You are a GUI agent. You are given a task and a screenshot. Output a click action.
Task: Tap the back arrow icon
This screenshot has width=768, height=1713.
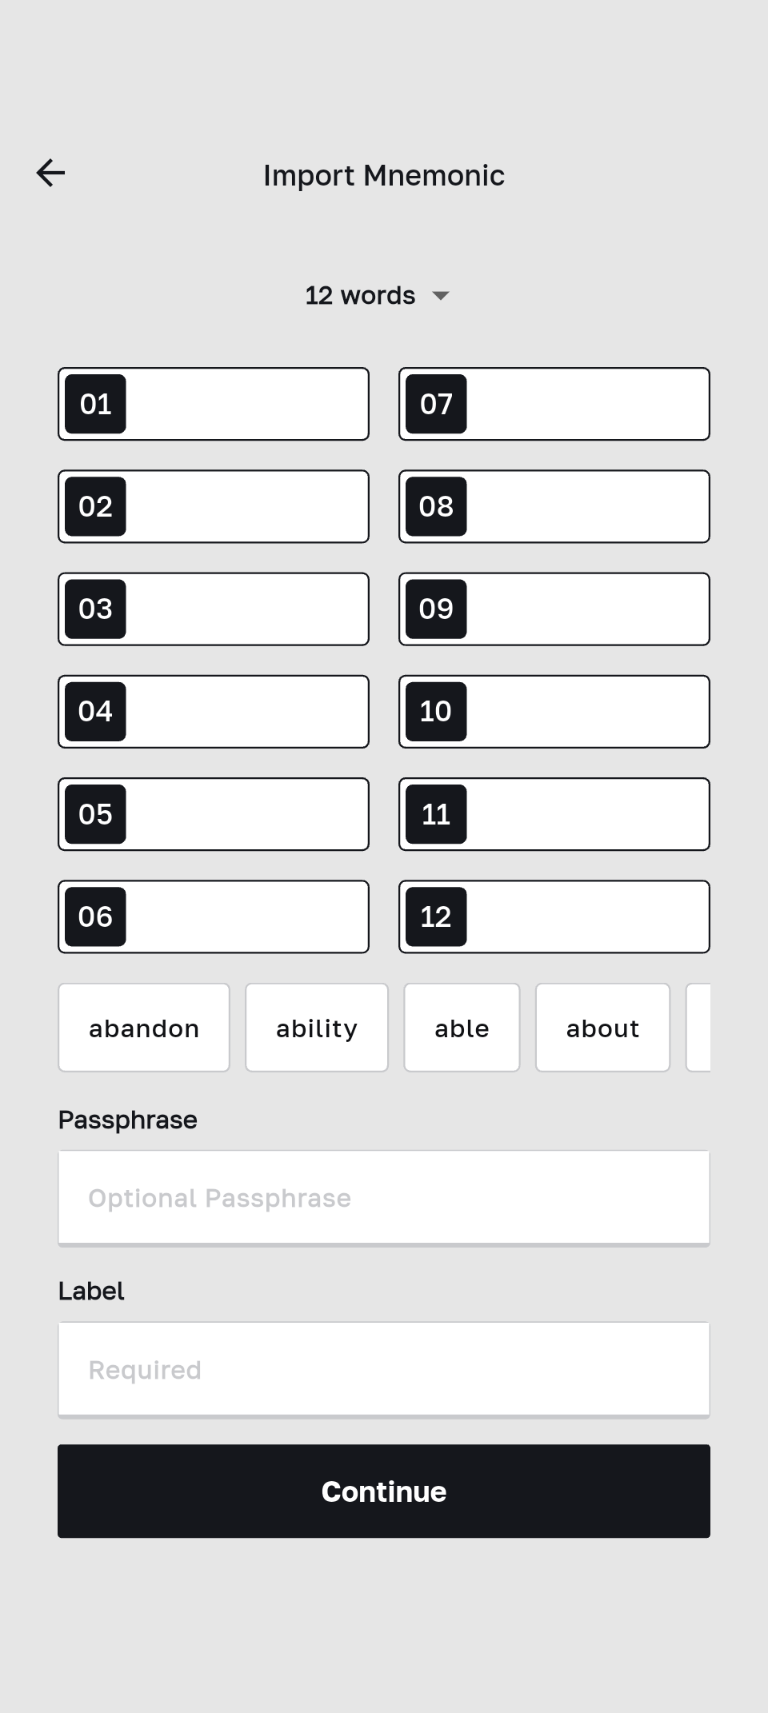(x=51, y=173)
